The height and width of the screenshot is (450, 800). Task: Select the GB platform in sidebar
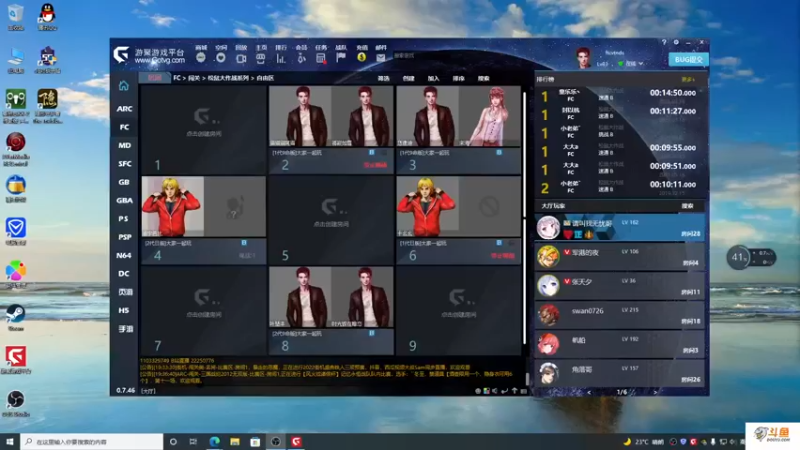[124, 182]
